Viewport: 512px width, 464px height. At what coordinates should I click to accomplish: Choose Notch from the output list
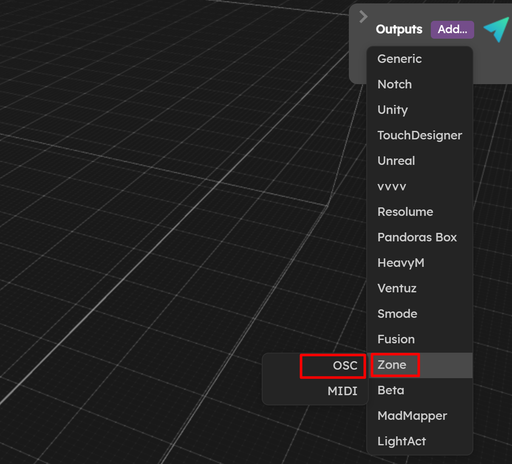(x=420, y=84)
